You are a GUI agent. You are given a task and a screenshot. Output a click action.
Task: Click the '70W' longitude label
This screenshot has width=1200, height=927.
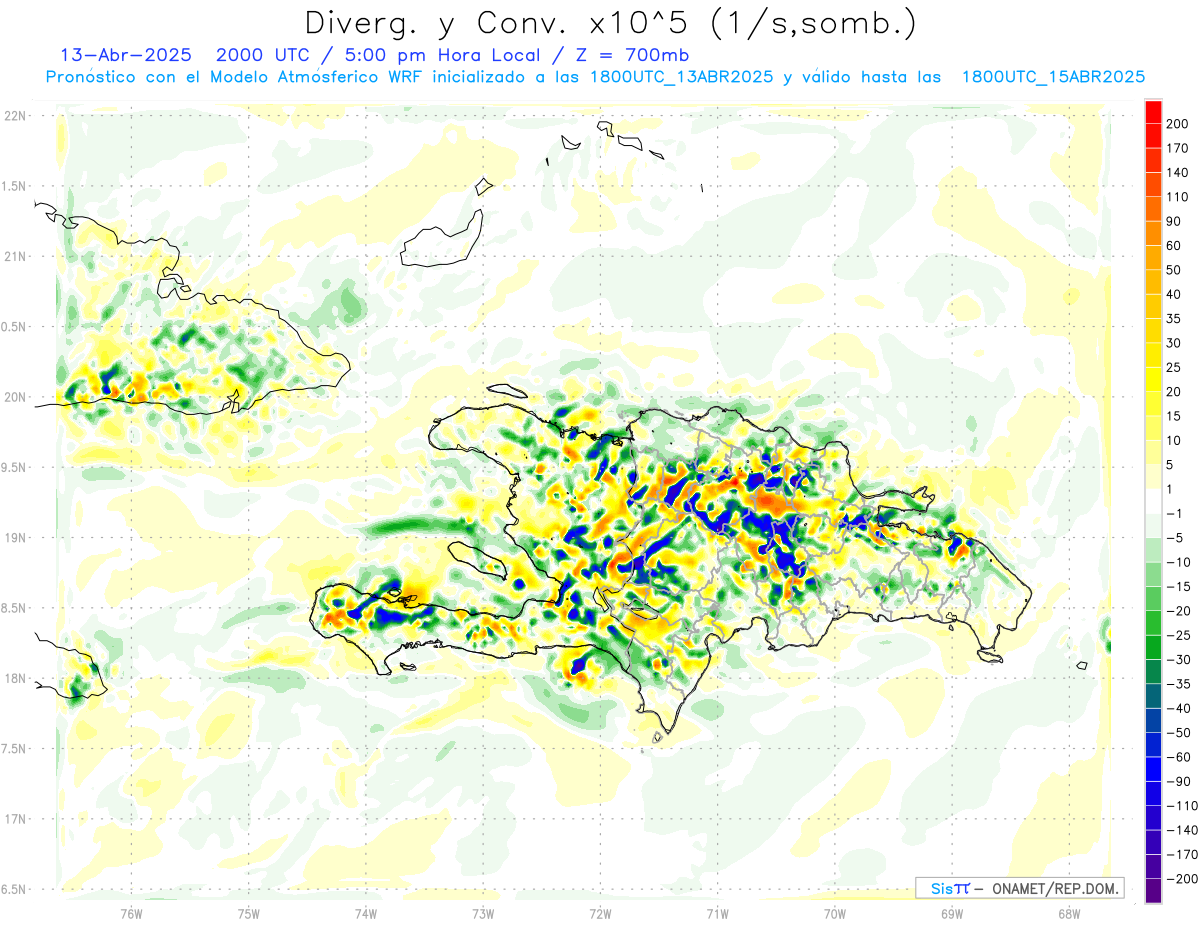pyautogui.click(x=834, y=913)
